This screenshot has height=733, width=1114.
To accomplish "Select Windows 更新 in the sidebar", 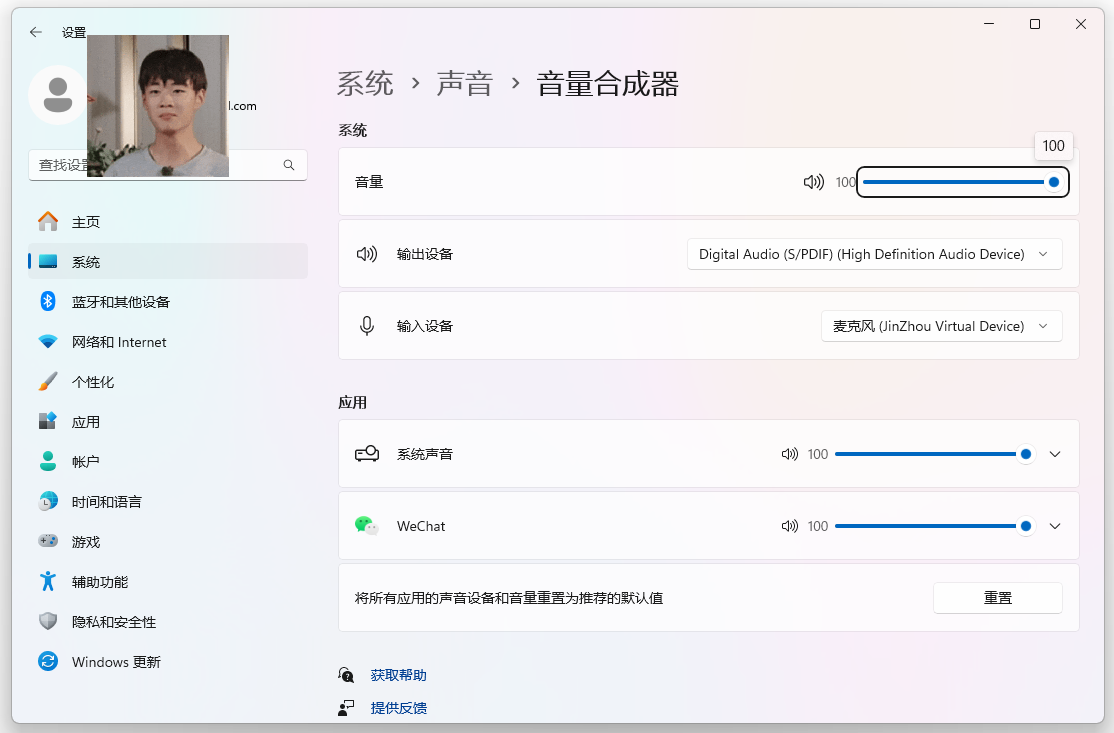I will click(168, 661).
